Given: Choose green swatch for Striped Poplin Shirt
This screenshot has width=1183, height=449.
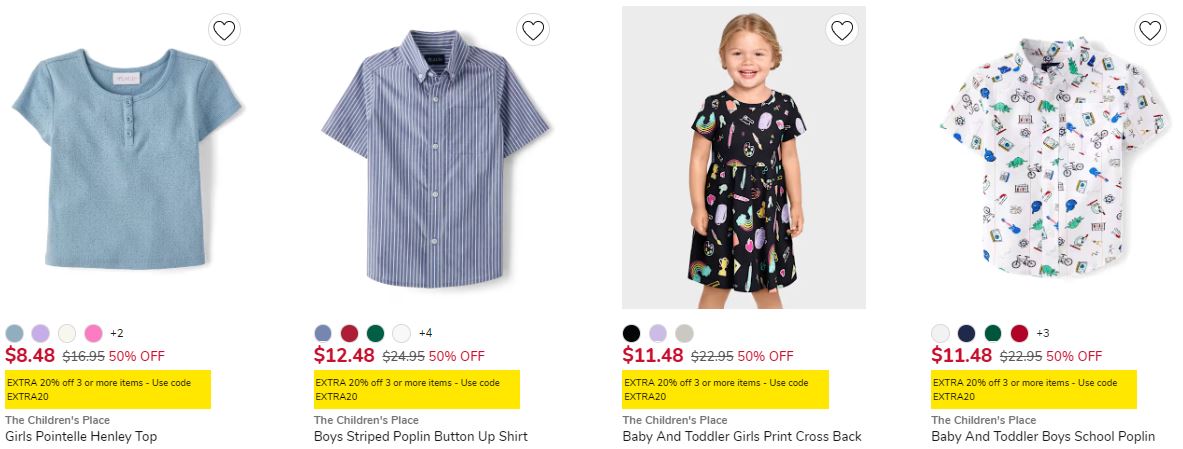Looking at the screenshot, I should pyautogui.click(x=375, y=333).
